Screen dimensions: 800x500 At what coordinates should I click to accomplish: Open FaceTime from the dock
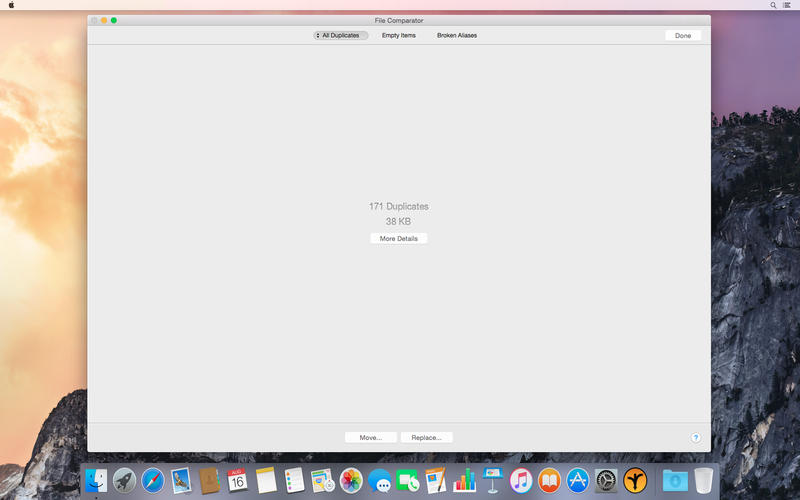[x=408, y=480]
